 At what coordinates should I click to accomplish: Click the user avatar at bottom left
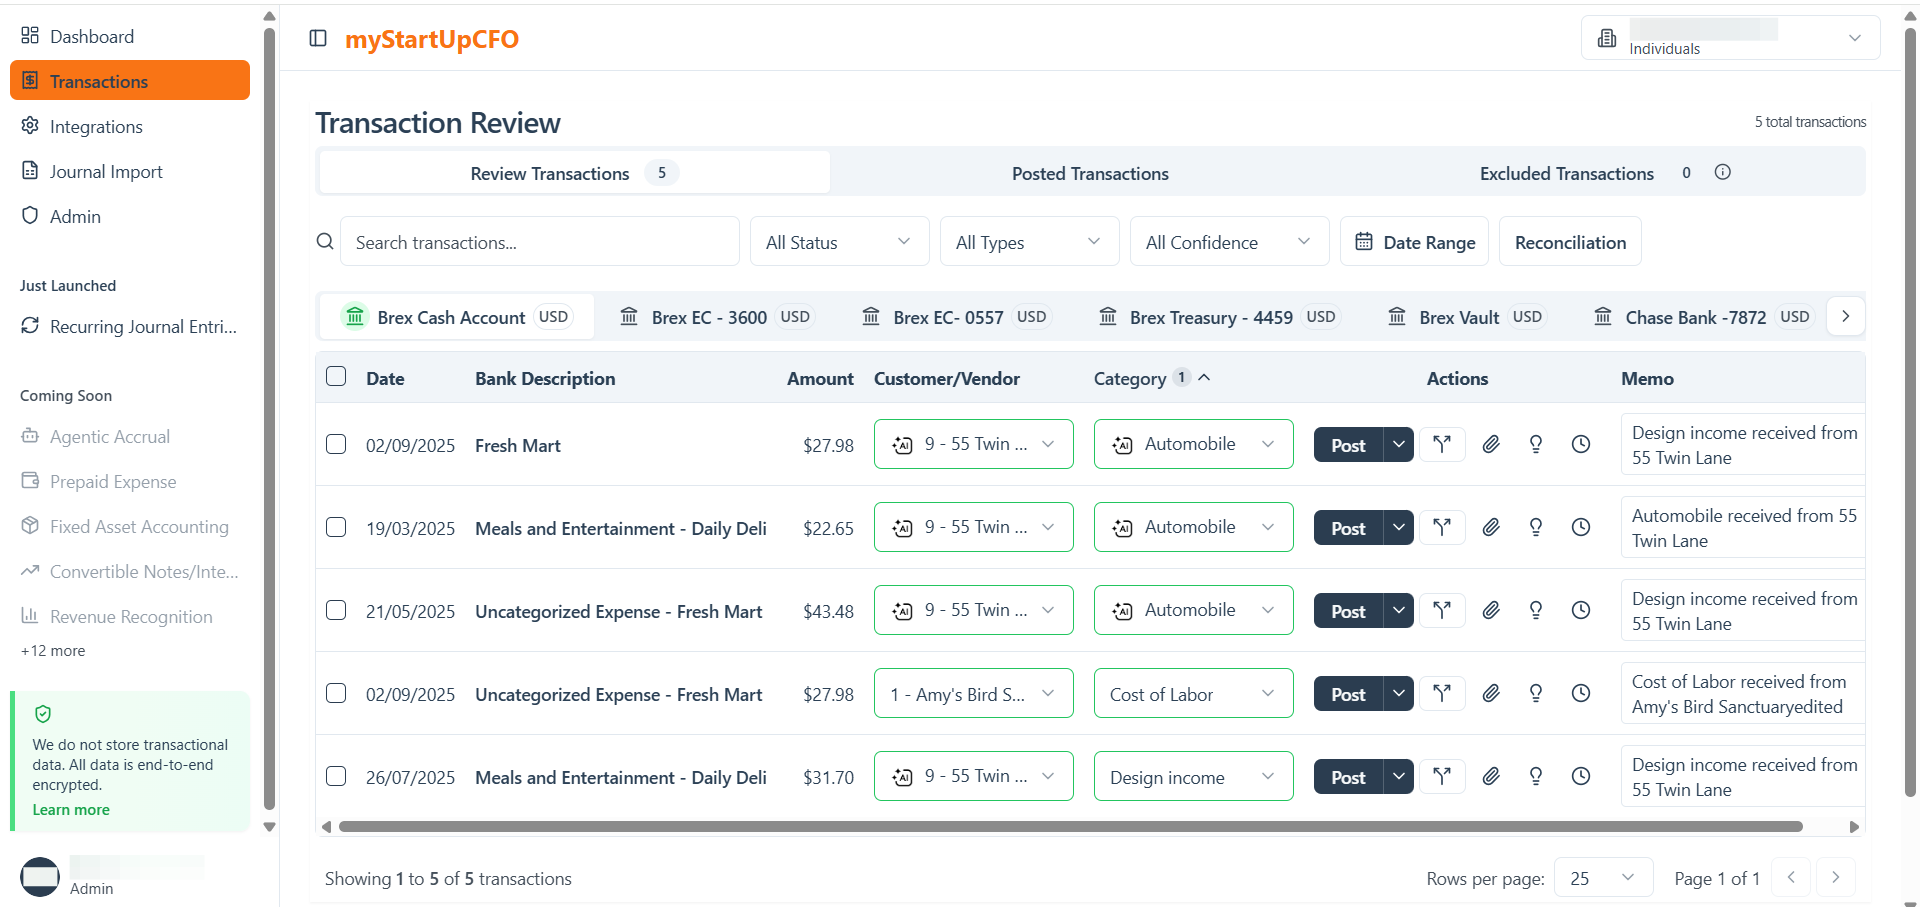click(x=40, y=877)
